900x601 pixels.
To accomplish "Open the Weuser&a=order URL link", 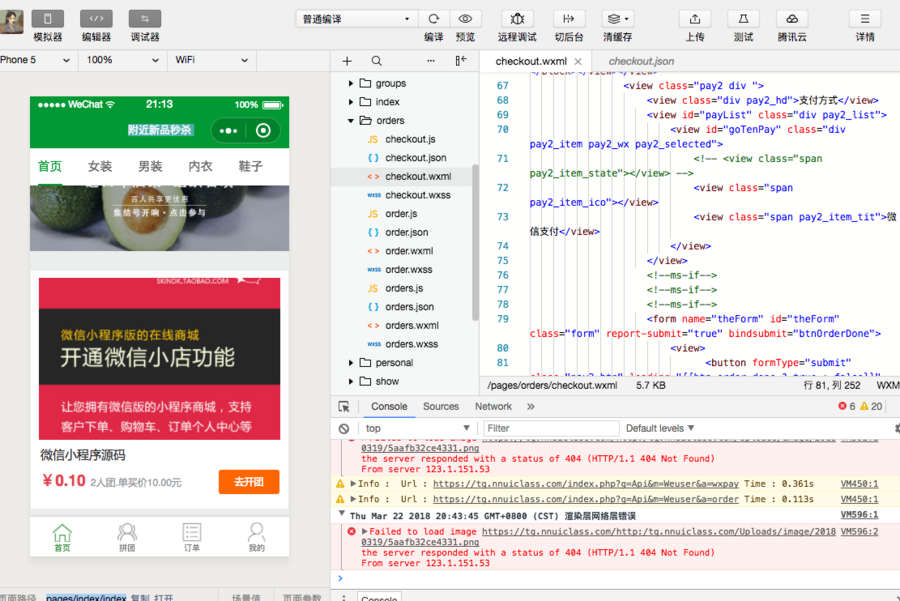I will click(585, 499).
